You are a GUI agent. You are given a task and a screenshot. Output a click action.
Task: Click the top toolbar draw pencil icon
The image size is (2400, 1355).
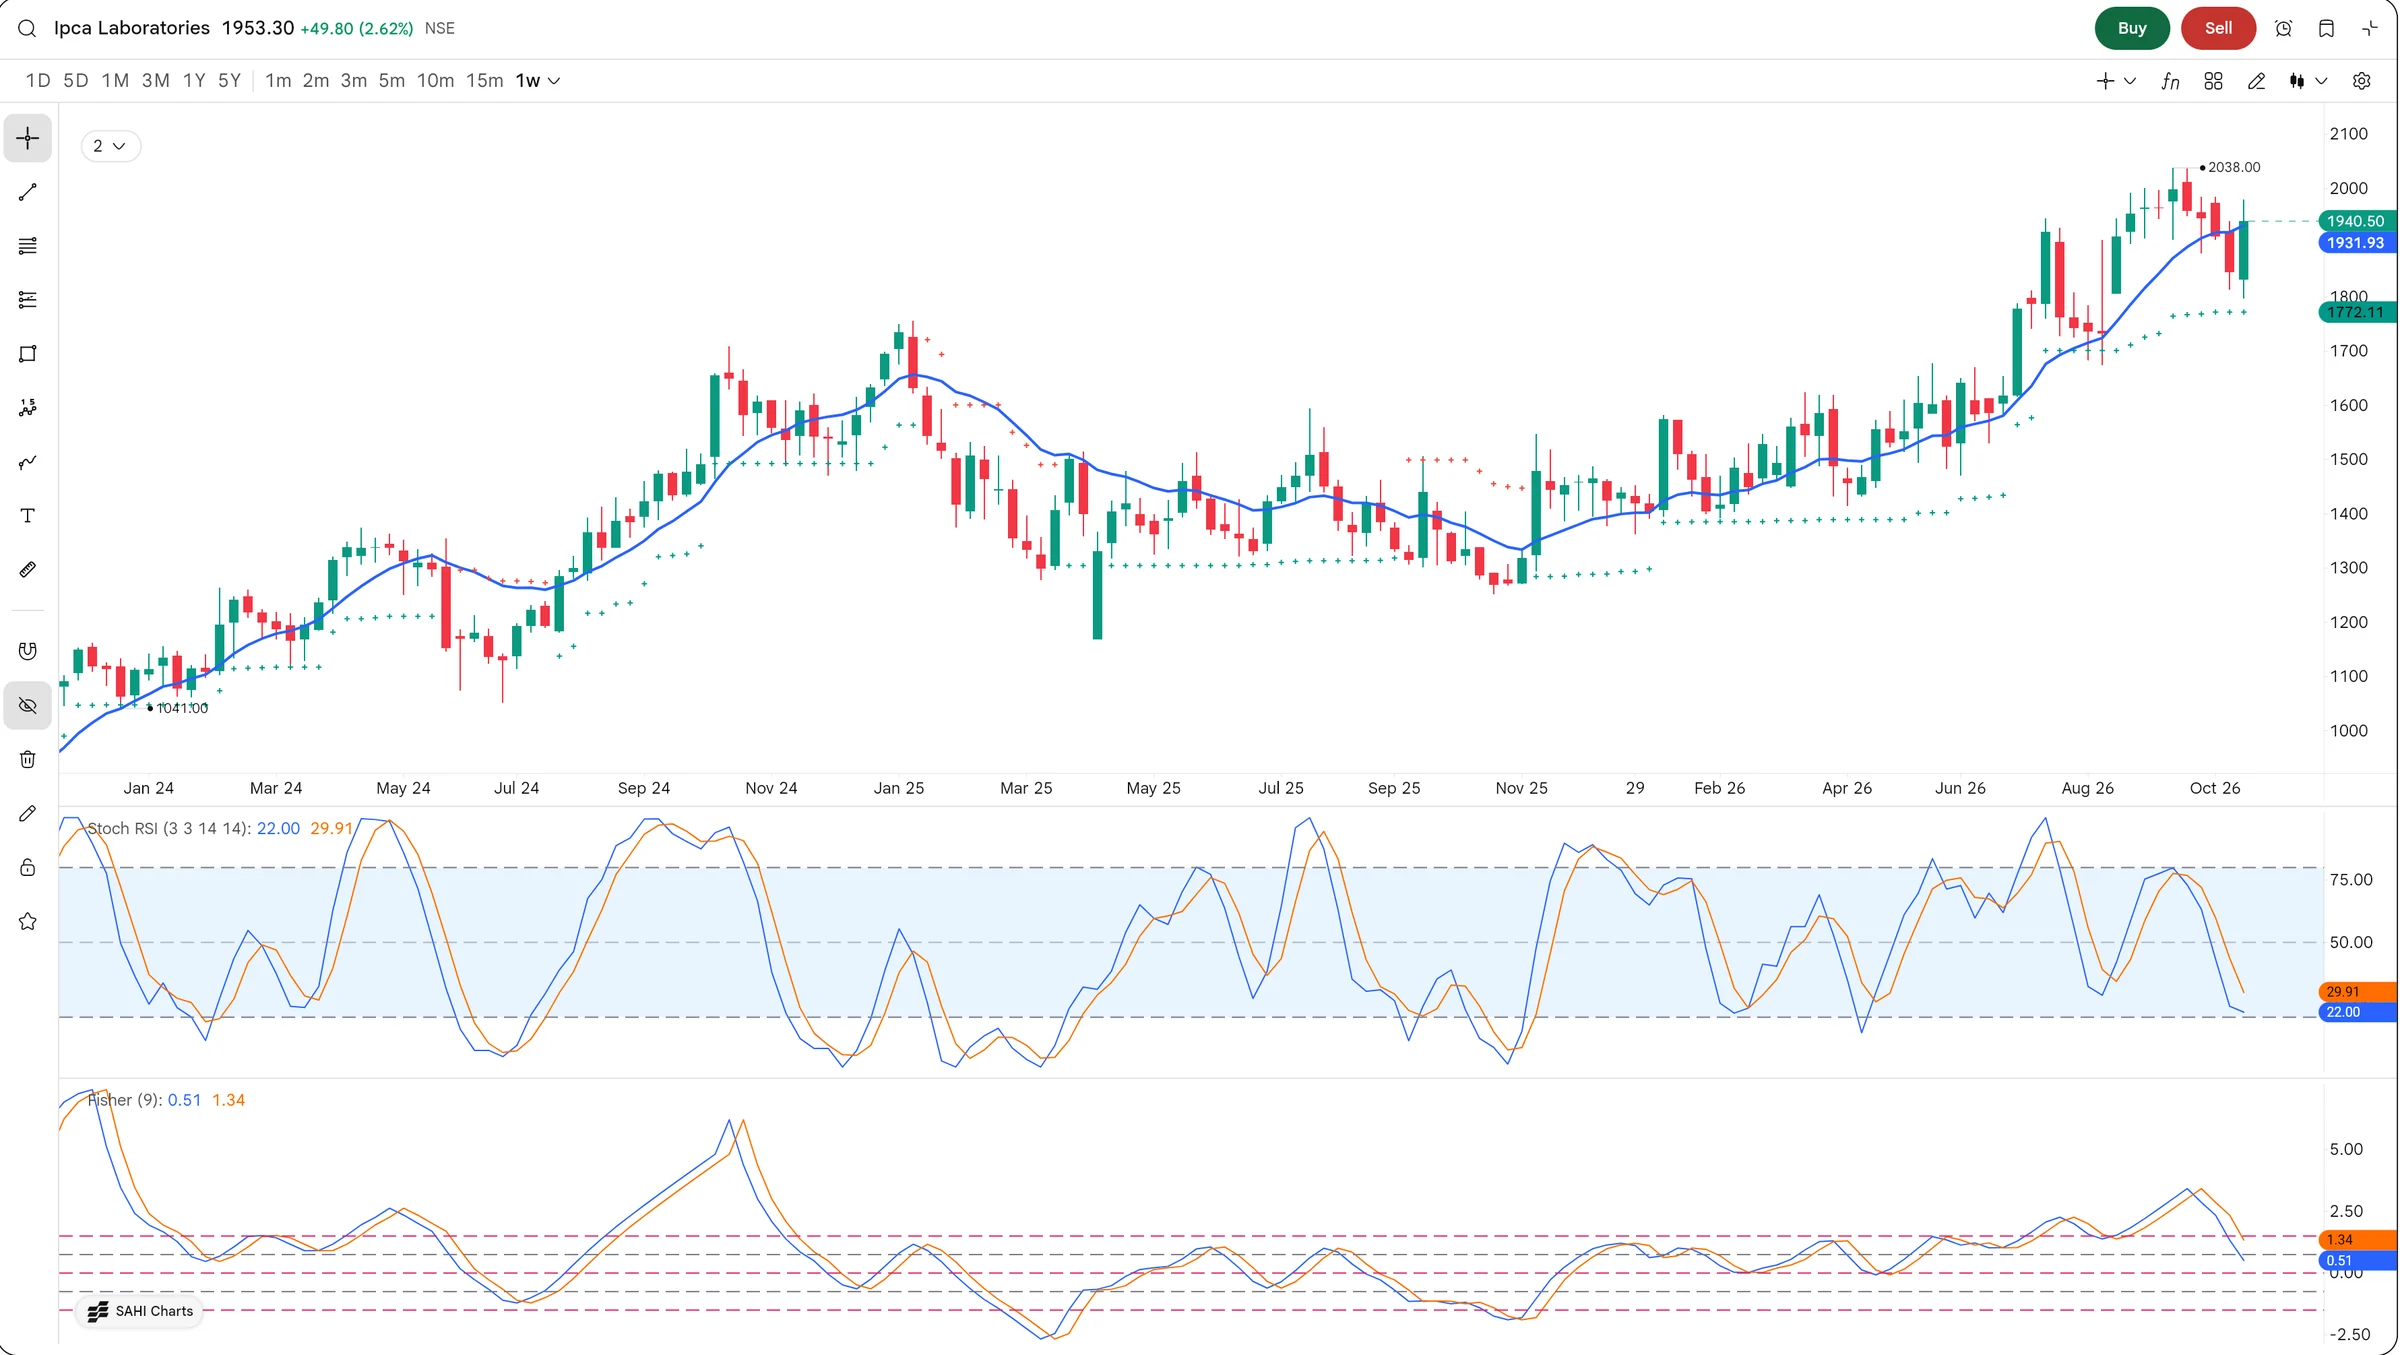pyautogui.click(x=2256, y=81)
